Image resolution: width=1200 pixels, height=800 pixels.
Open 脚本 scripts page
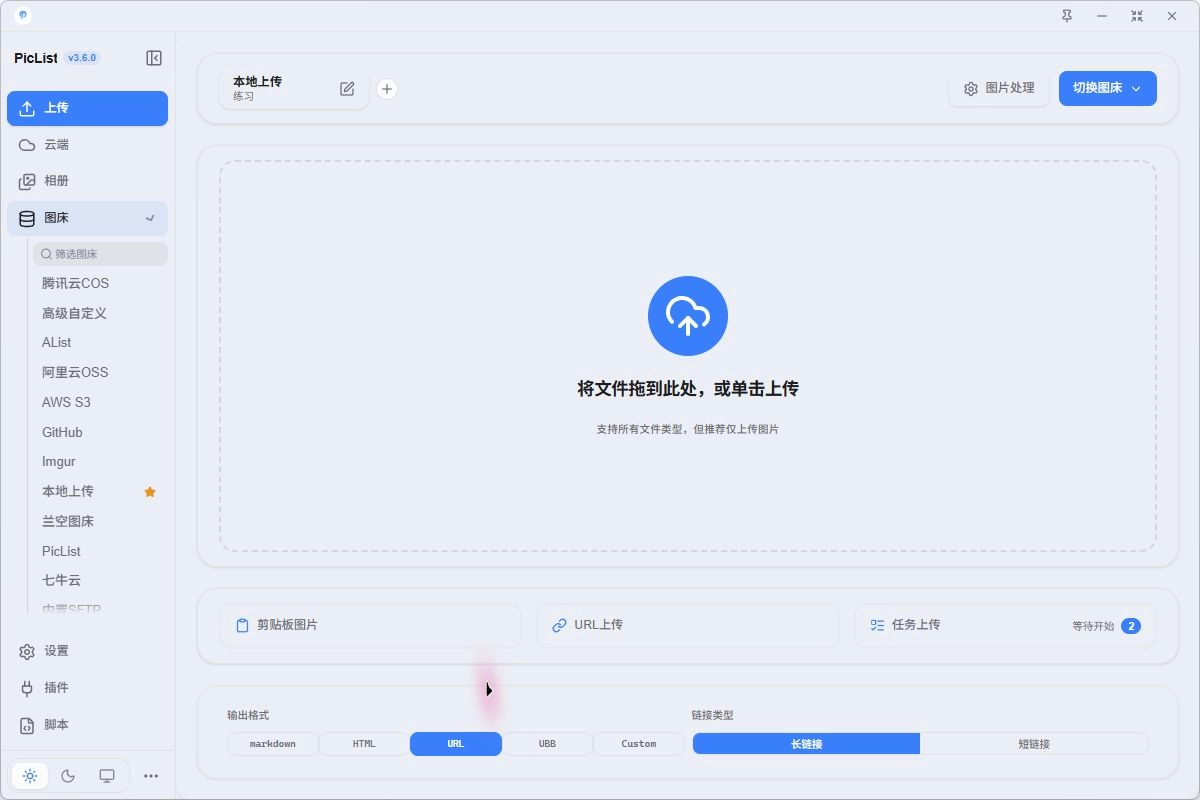click(87, 724)
